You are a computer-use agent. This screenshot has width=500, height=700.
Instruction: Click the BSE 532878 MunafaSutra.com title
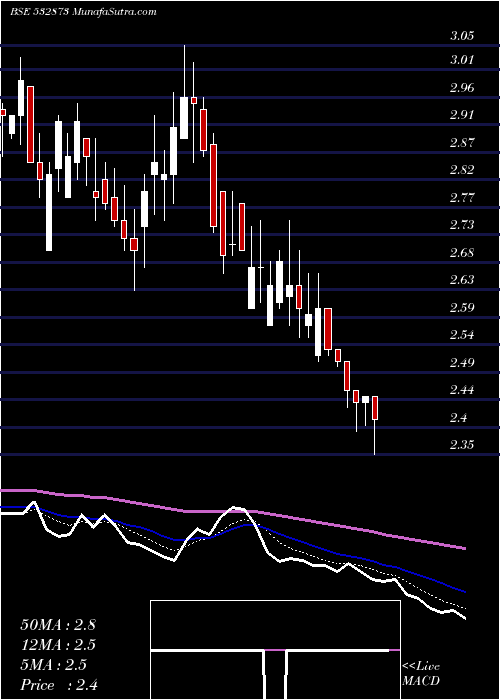point(83,12)
